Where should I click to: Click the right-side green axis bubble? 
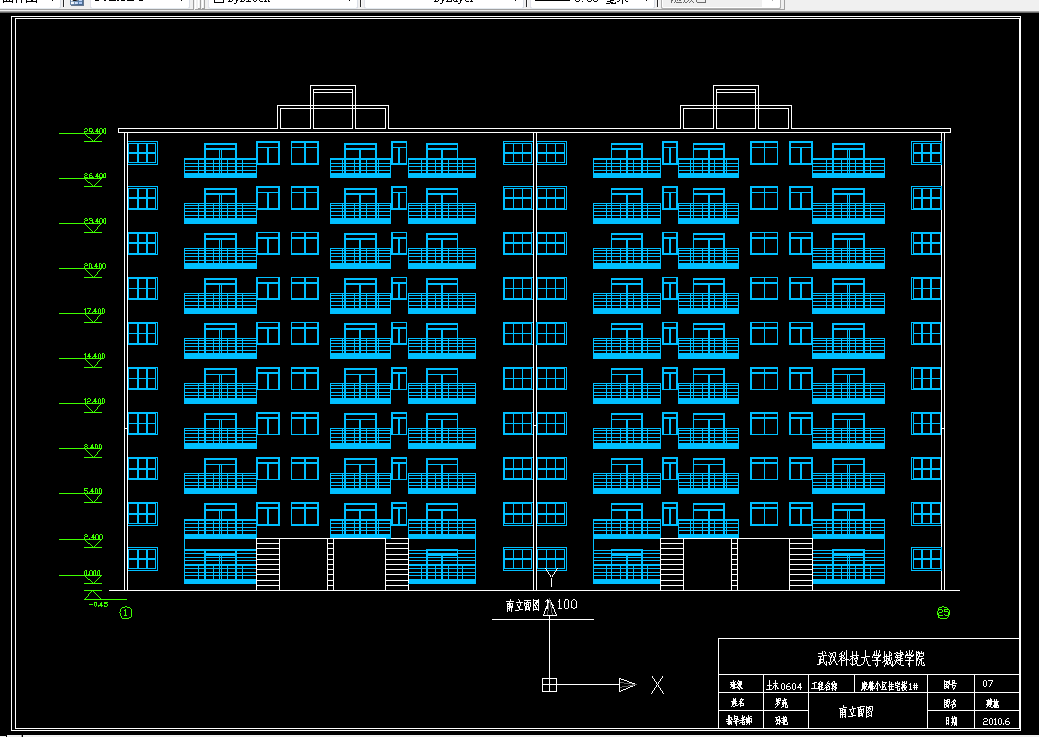pyautogui.click(x=944, y=613)
